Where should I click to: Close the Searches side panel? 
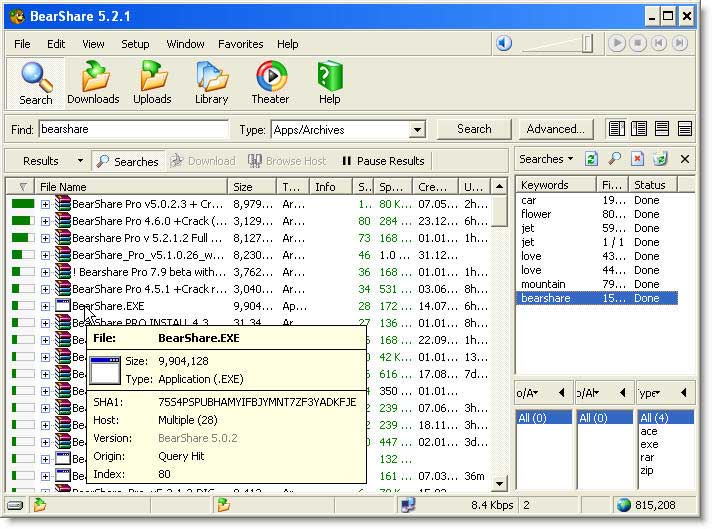pos(685,159)
